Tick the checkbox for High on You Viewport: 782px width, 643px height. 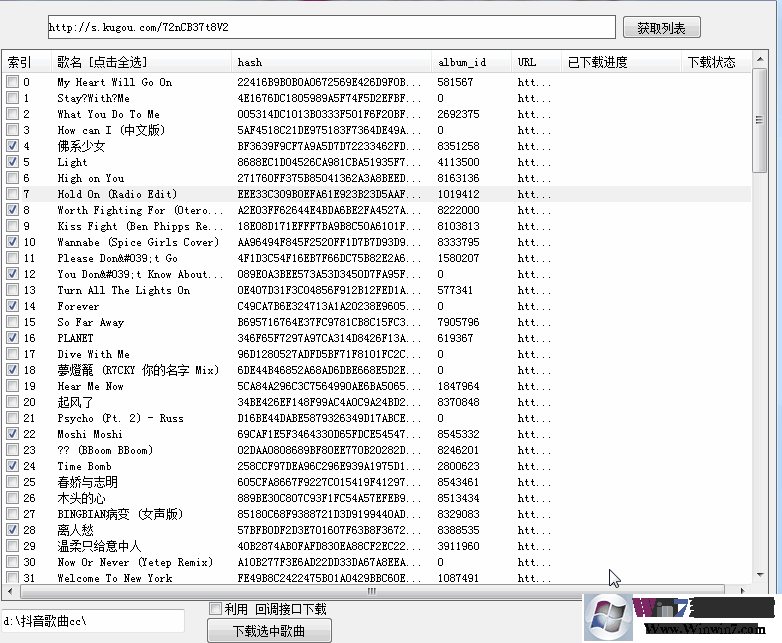12,178
